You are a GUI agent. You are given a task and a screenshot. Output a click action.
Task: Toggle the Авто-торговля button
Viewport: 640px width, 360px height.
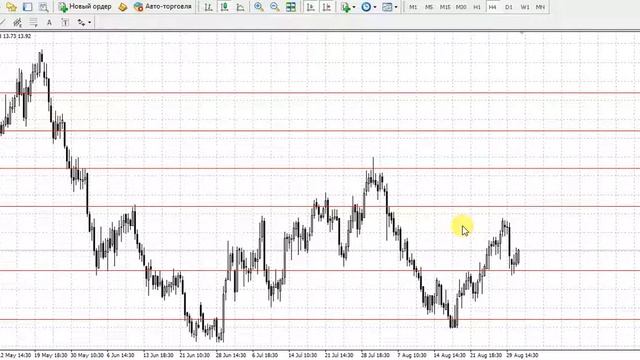[163, 7]
